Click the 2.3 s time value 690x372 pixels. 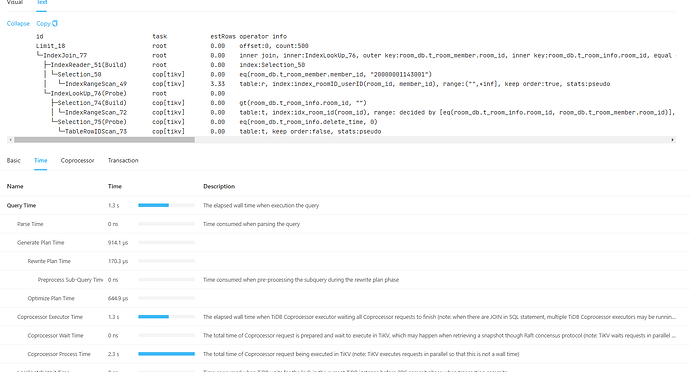click(113, 354)
